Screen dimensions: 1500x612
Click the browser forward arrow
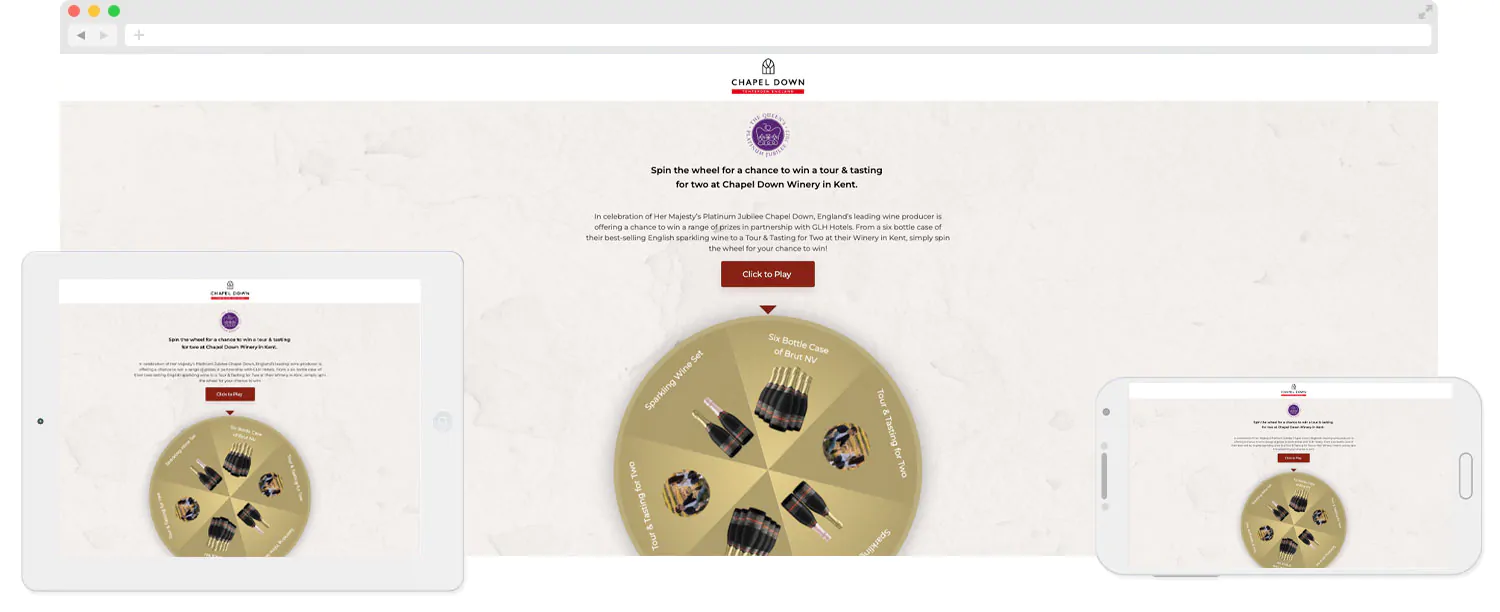[103, 35]
